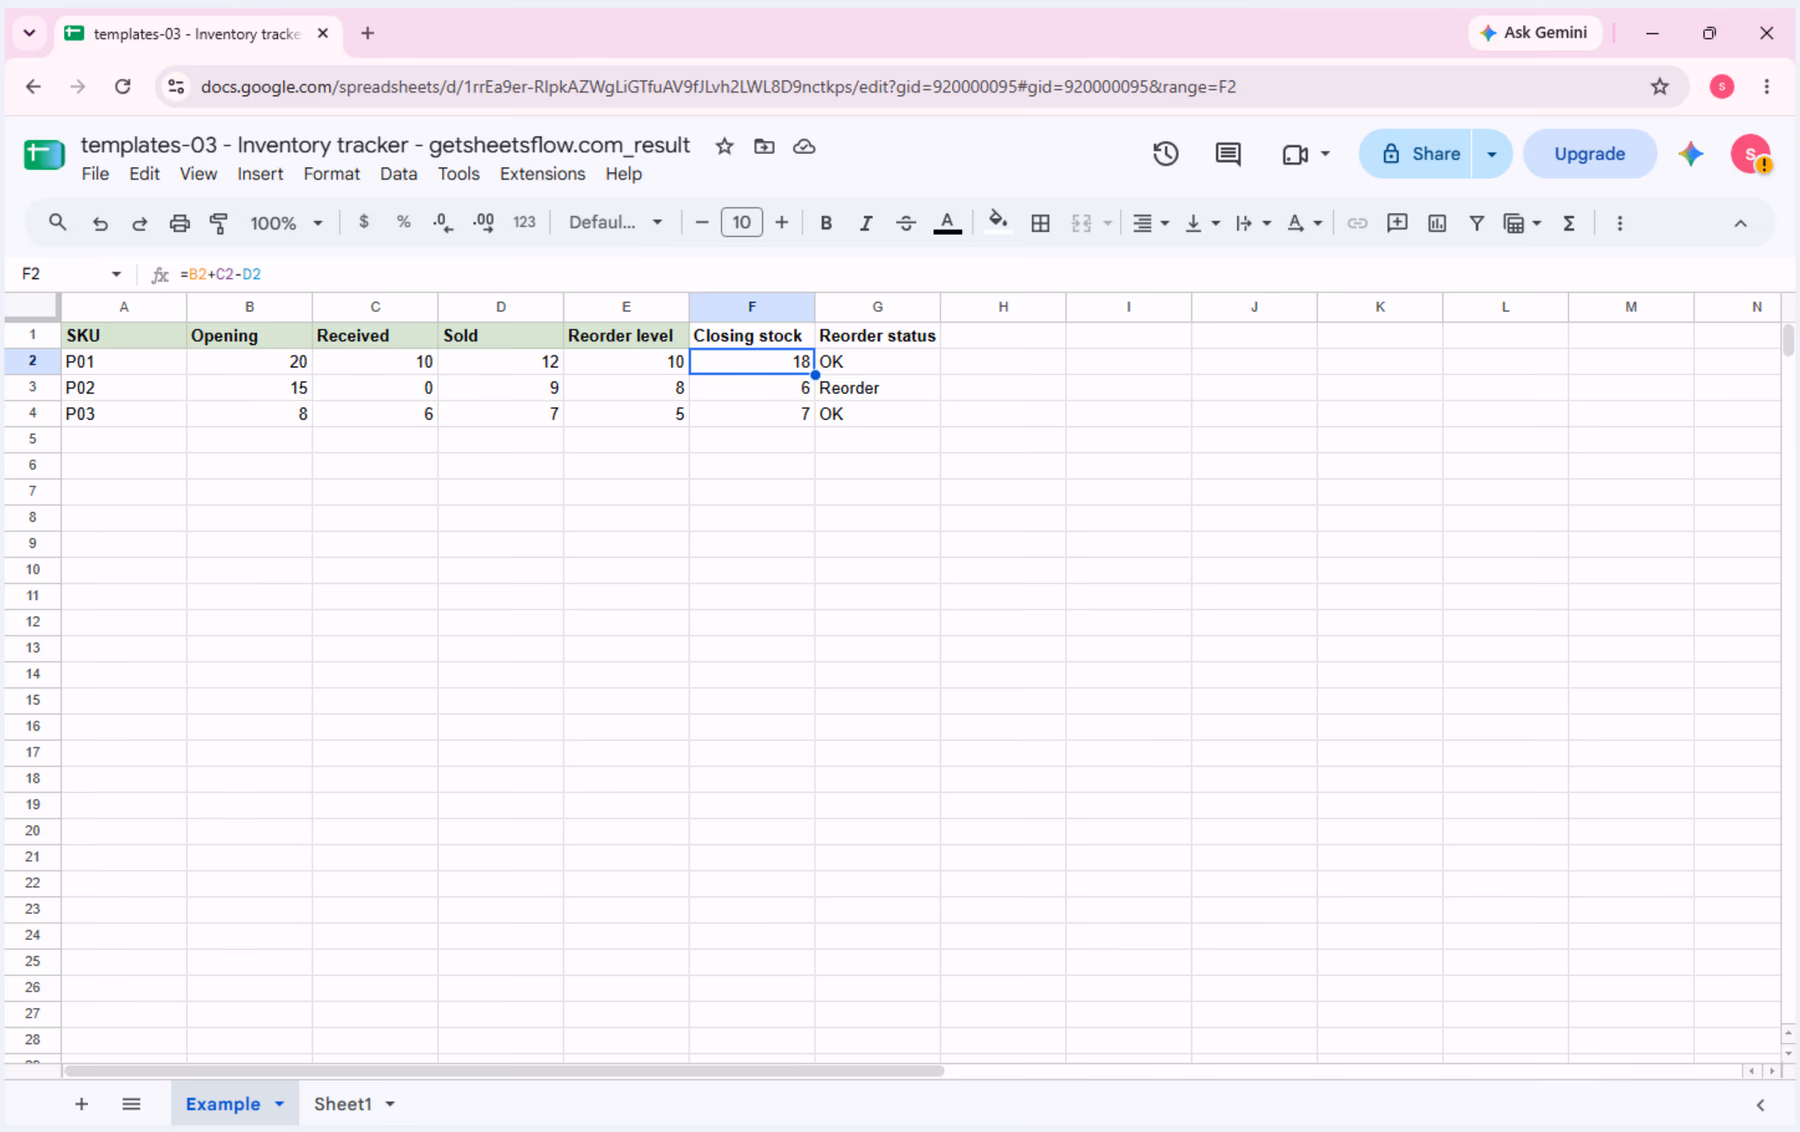This screenshot has height=1132, width=1800.
Task: Toggle Bold formatting
Action: pos(826,223)
